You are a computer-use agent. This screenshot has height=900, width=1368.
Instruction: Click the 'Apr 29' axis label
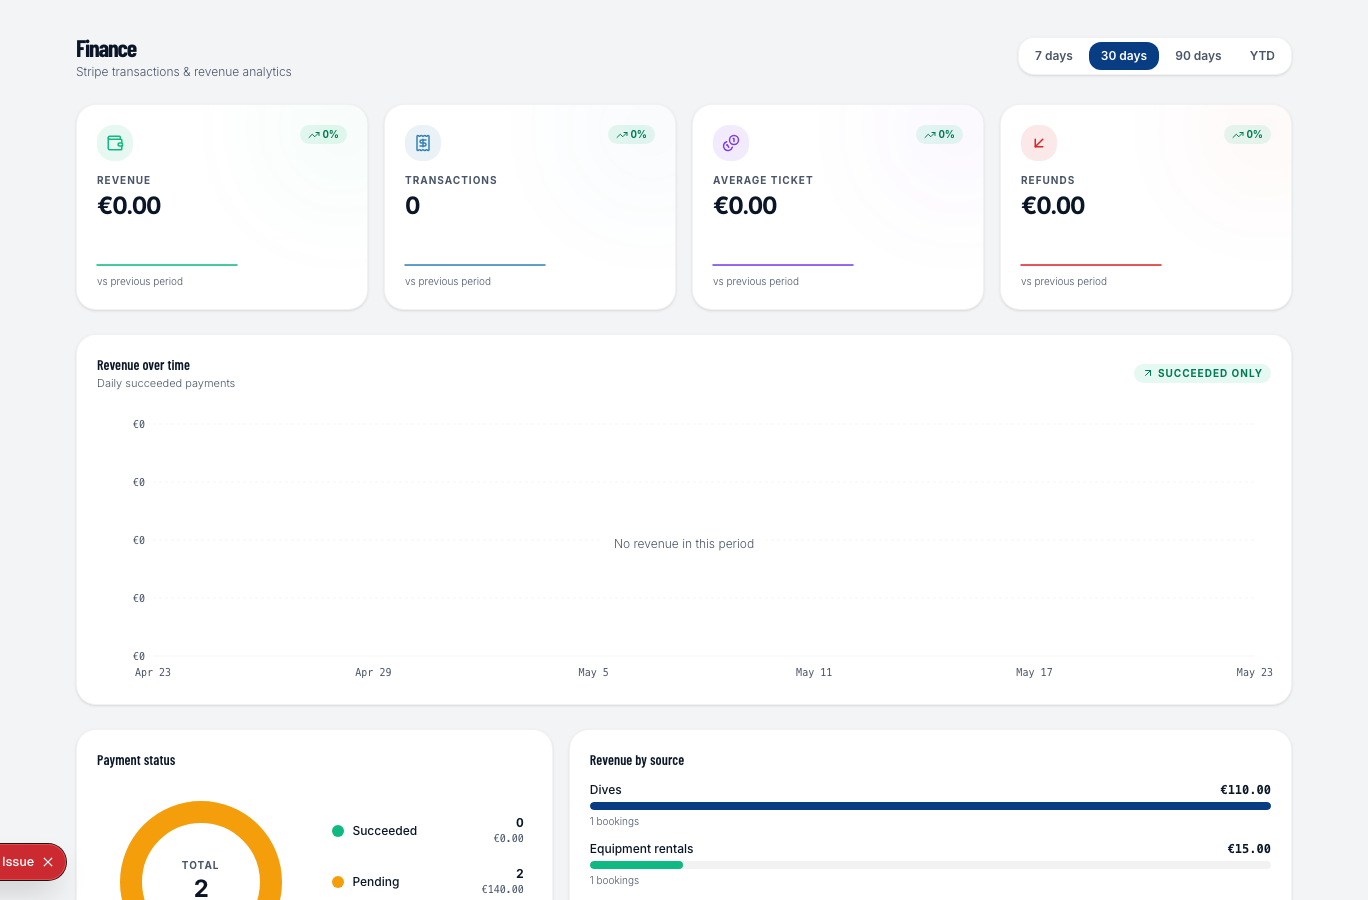click(x=373, y=673)
